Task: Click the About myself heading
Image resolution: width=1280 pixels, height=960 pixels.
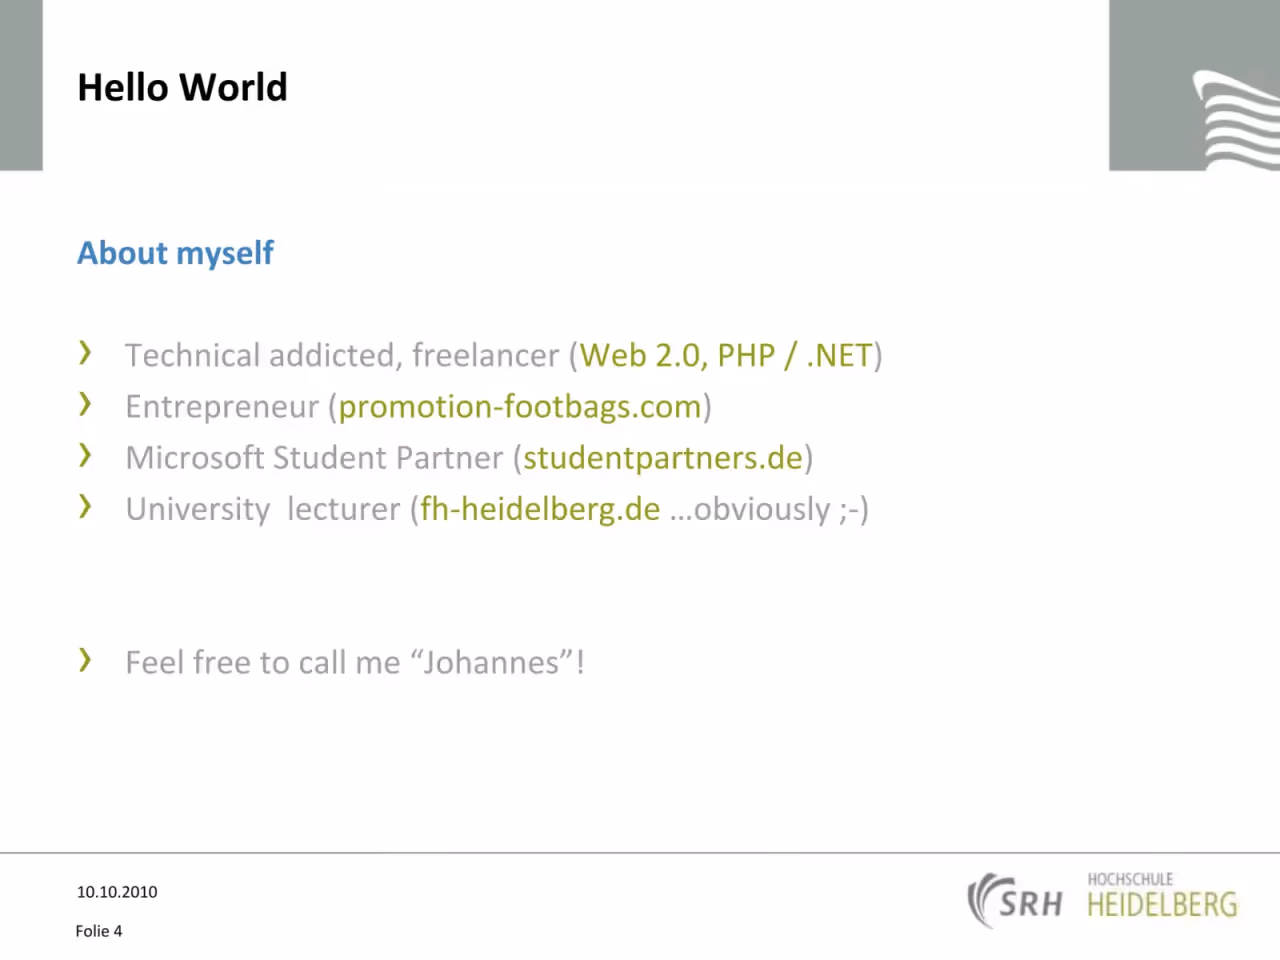Action: 175,253
